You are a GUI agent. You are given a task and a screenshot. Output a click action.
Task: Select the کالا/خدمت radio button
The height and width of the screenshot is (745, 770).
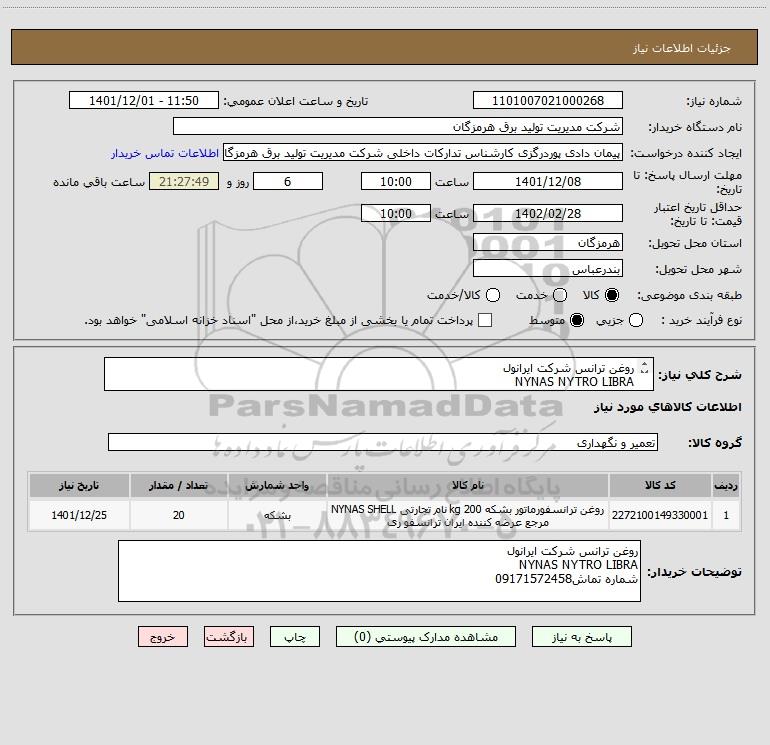(493, 295)
